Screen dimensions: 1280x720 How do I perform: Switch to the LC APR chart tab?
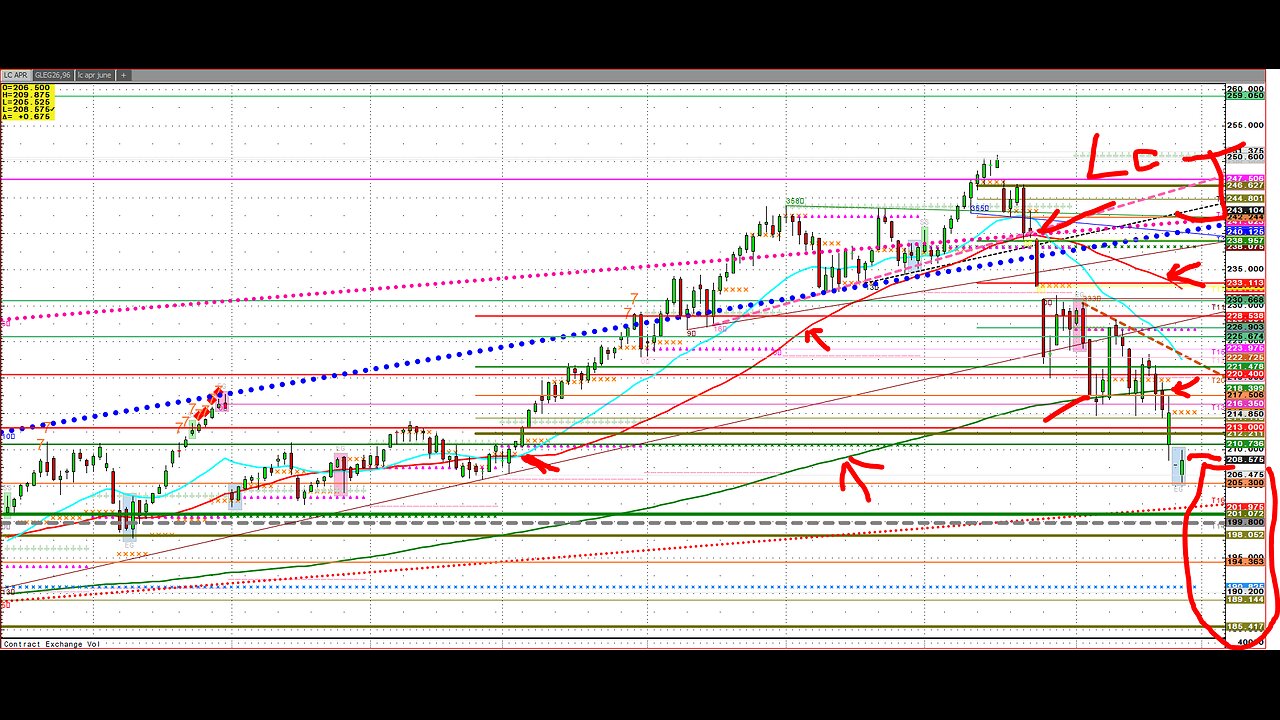[16, 75]
